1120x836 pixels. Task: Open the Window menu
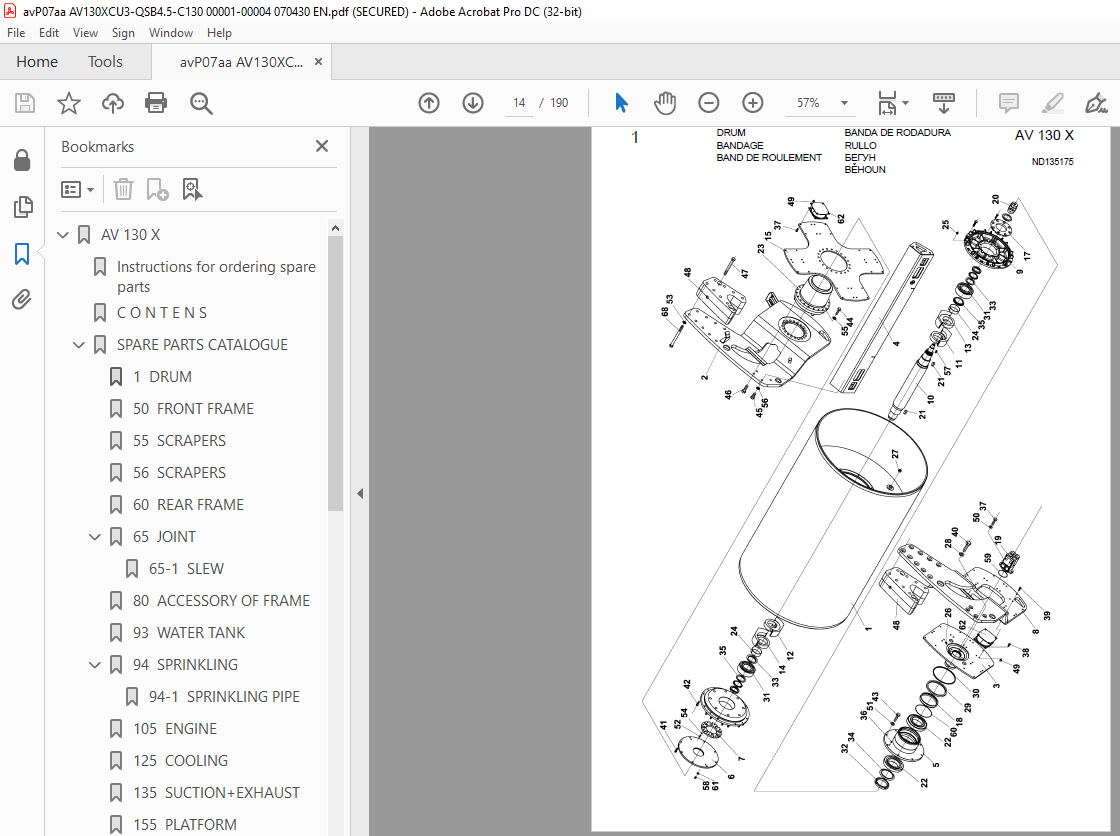tap(171, 33)
